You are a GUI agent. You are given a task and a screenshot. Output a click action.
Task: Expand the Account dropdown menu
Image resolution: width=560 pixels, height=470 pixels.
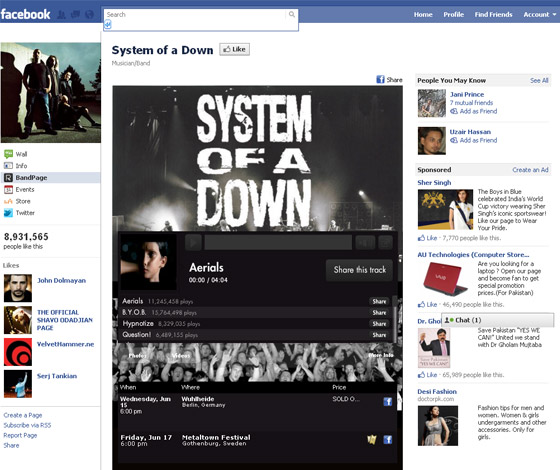pyautogui.click(x=540, y=15)
